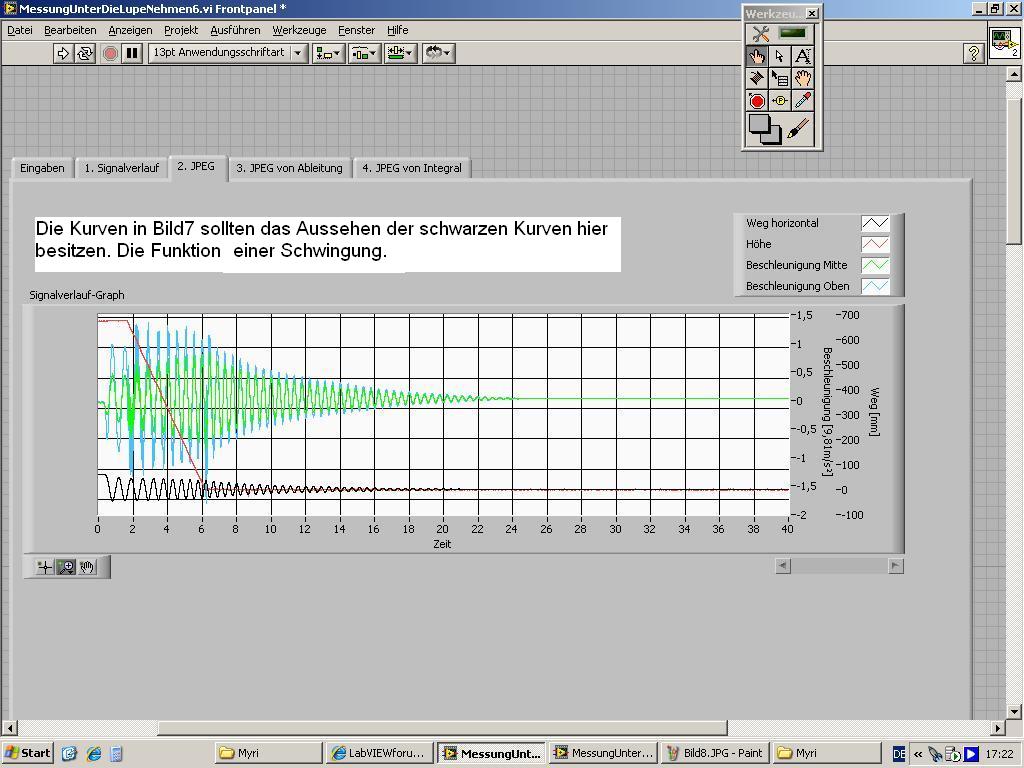Select the Wiring spool tool in palette
The height and width of the screenshot is (768, 1024).
[757, 78]
